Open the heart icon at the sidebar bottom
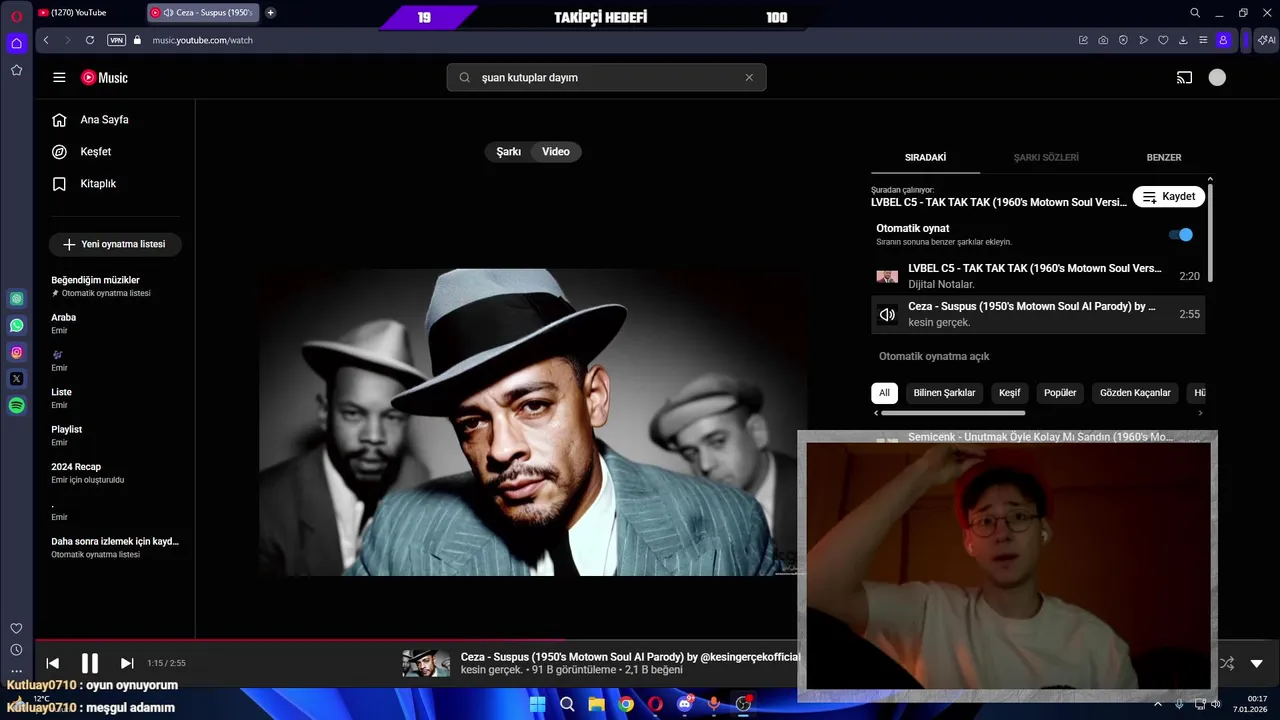The width and height of the screenshot is (1280, 720). click(x=16, y=628)
